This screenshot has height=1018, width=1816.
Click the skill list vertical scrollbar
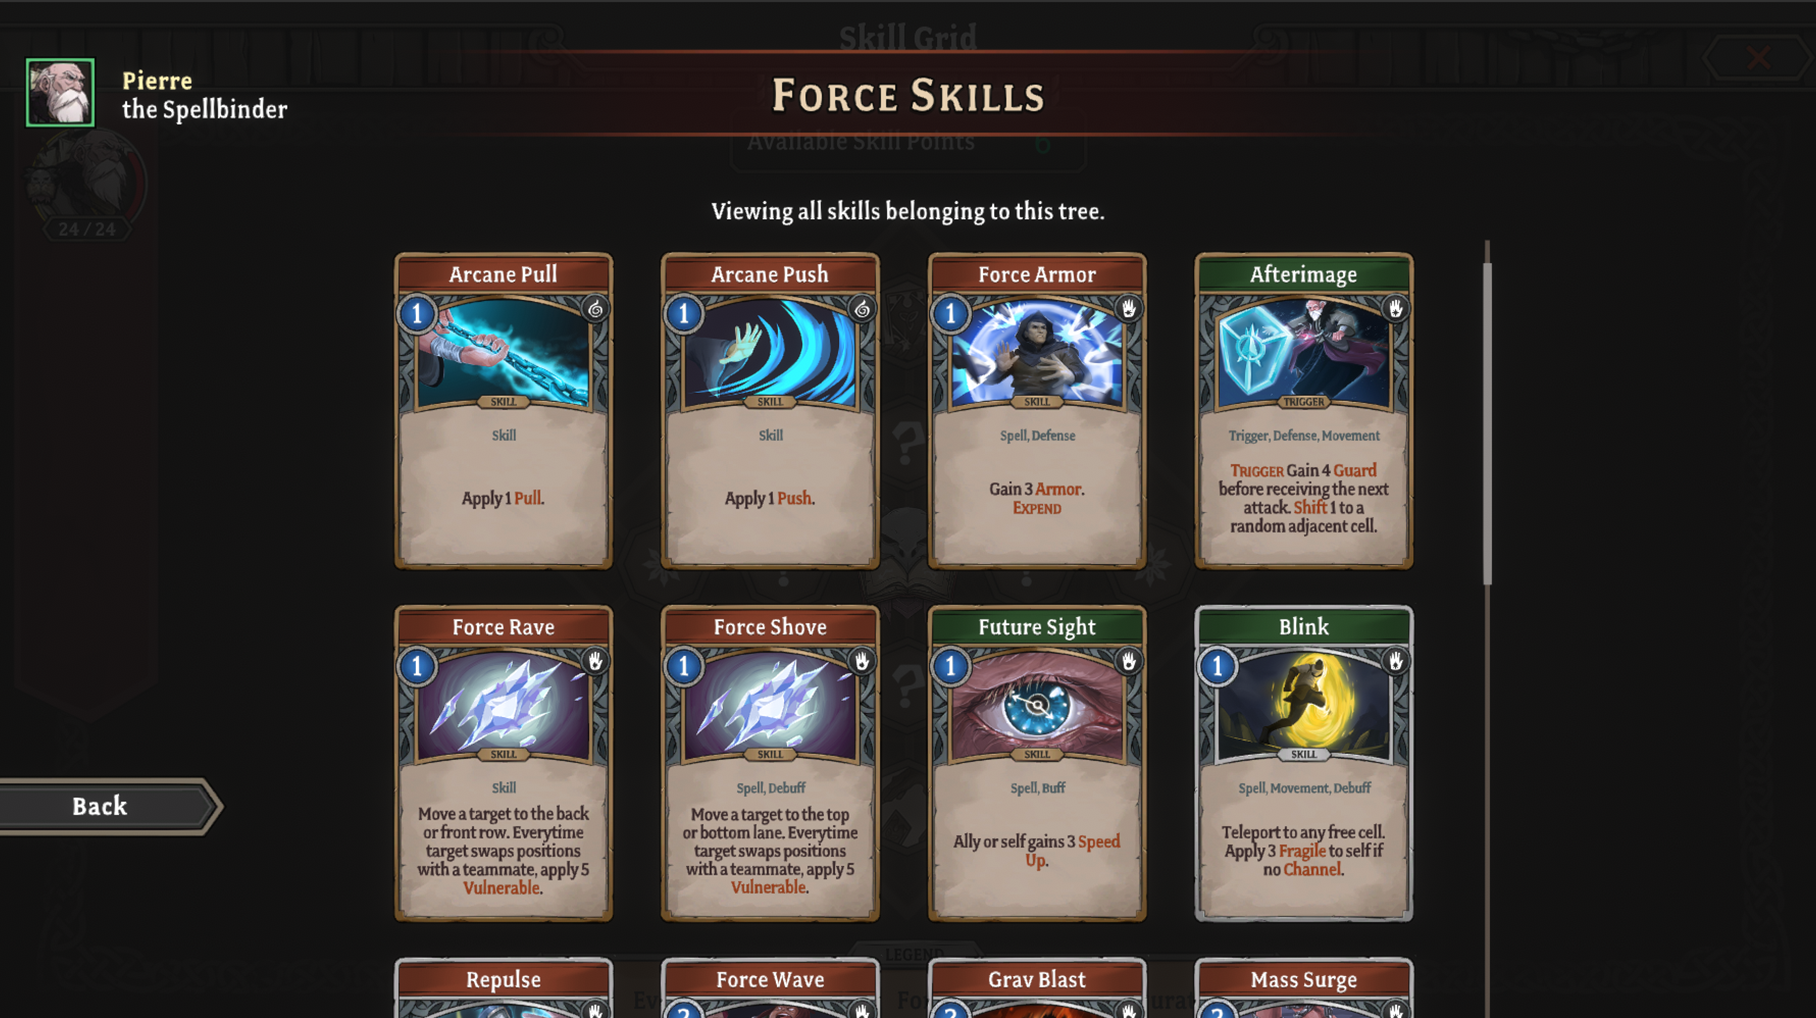[x=1487, y=425]
